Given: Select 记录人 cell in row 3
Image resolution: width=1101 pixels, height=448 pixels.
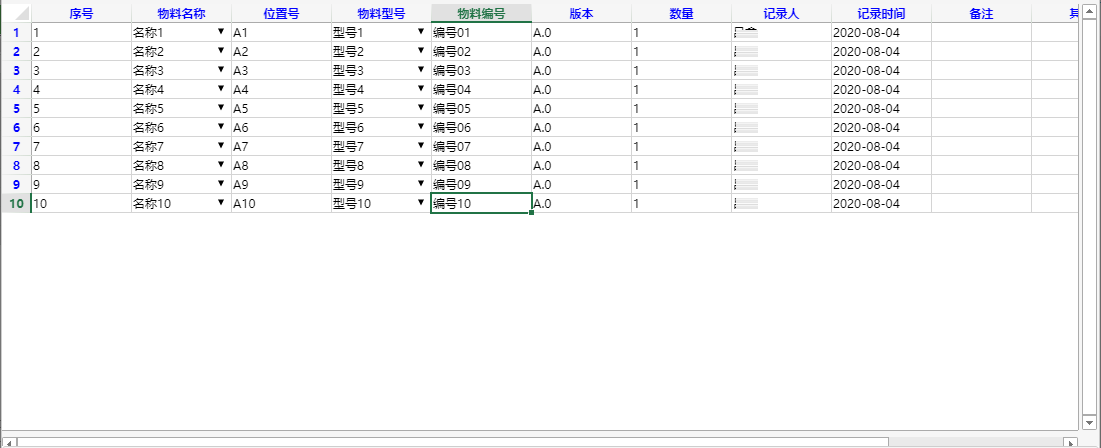Looking at the screenshot, I should click(x=782, y=70).
